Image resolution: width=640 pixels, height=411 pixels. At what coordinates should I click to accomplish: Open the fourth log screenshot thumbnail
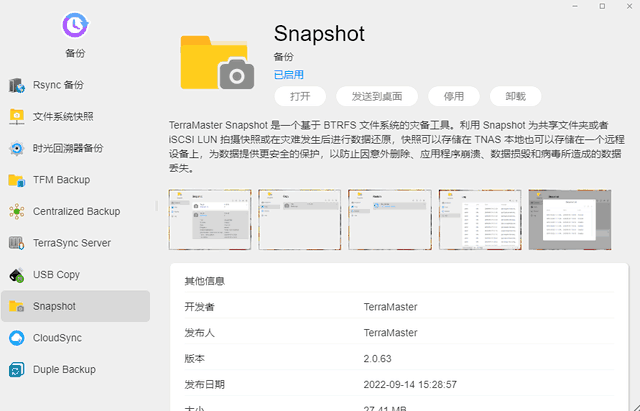tap(480, 220)
